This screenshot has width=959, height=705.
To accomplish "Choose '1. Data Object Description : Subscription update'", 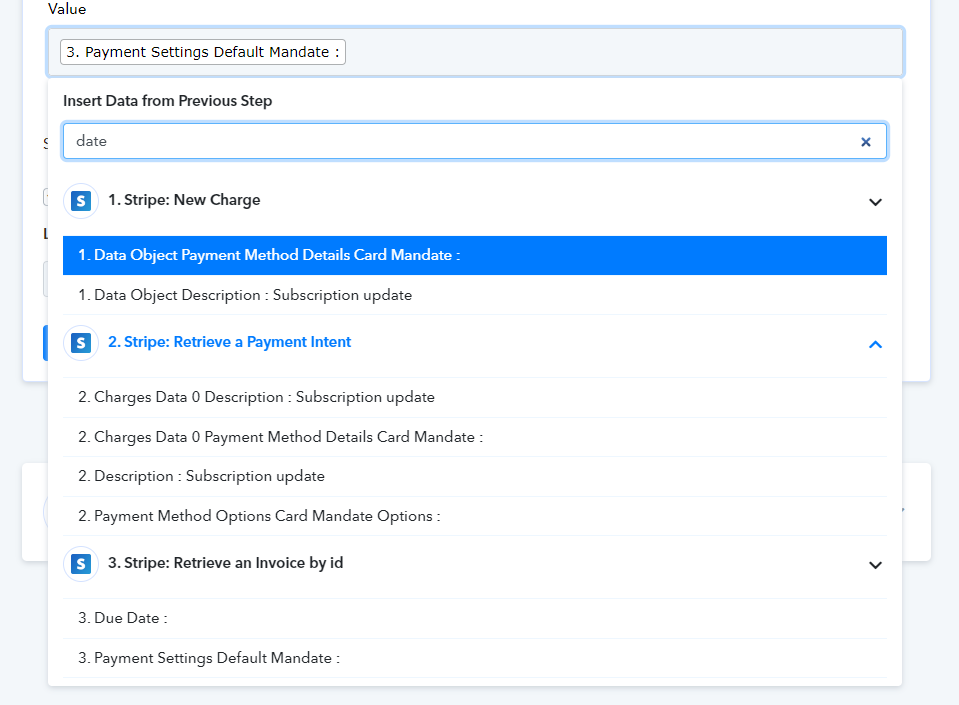I will tap(475, 295).
